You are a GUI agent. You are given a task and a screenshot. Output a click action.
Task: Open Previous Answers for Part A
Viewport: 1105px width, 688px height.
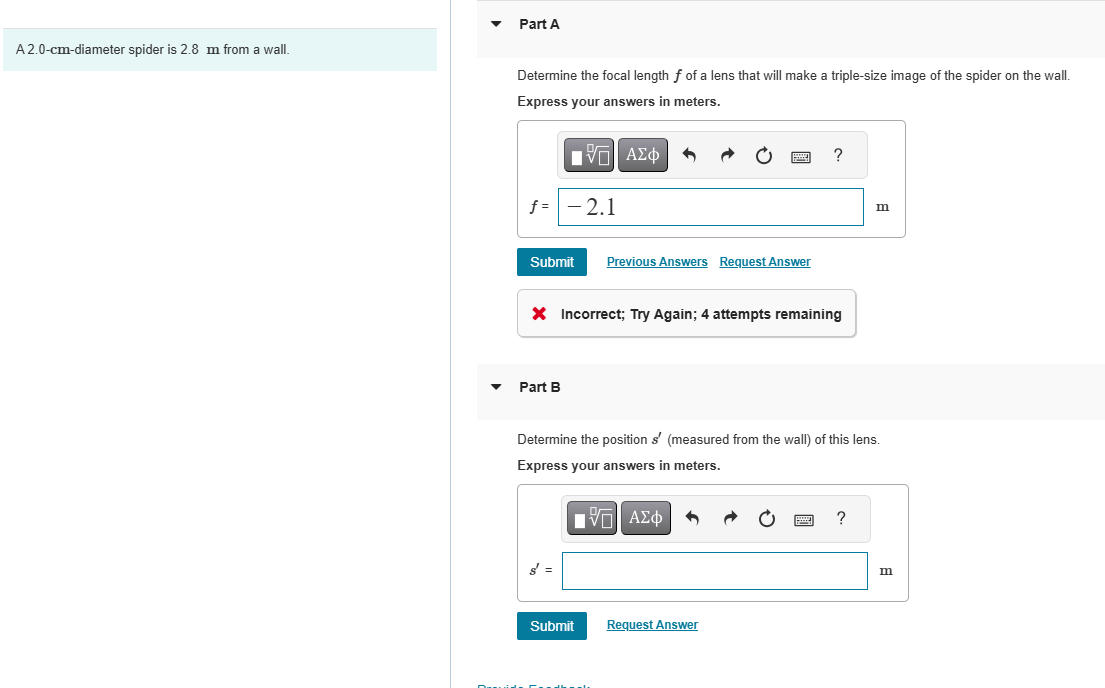pos(656,261)
